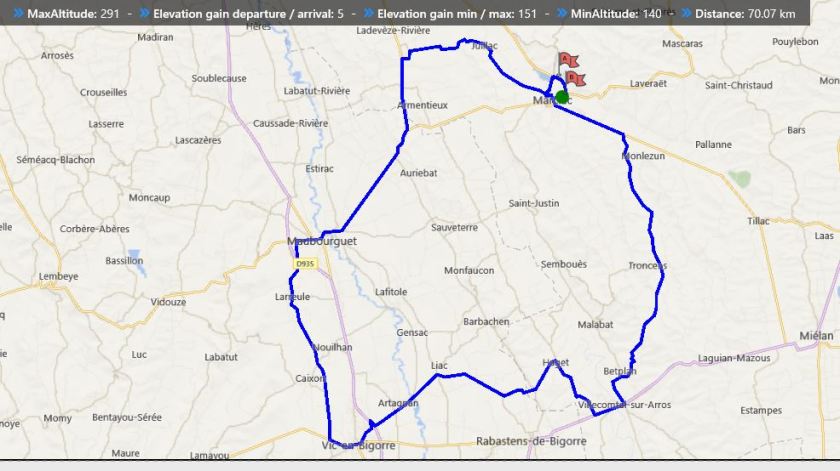840x471 pixels.
Task: Click the Séméacq-Blachon village label
Action: point(56,160)
